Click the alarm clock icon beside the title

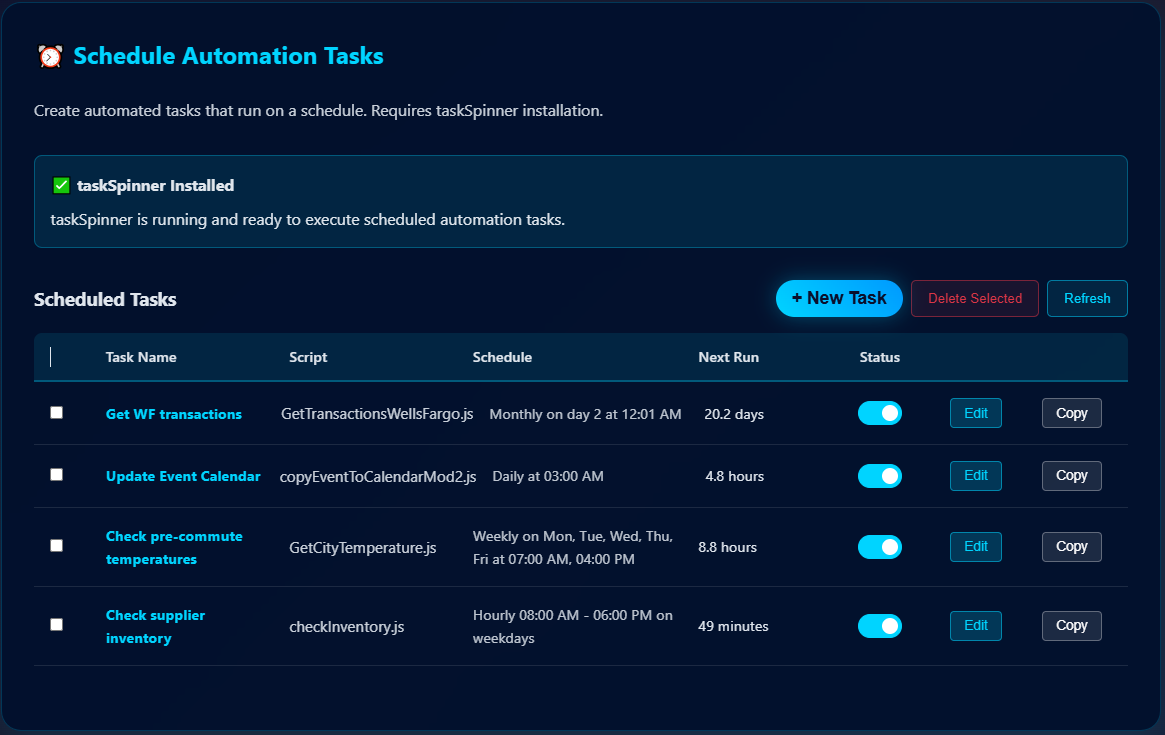click(51, 56)
